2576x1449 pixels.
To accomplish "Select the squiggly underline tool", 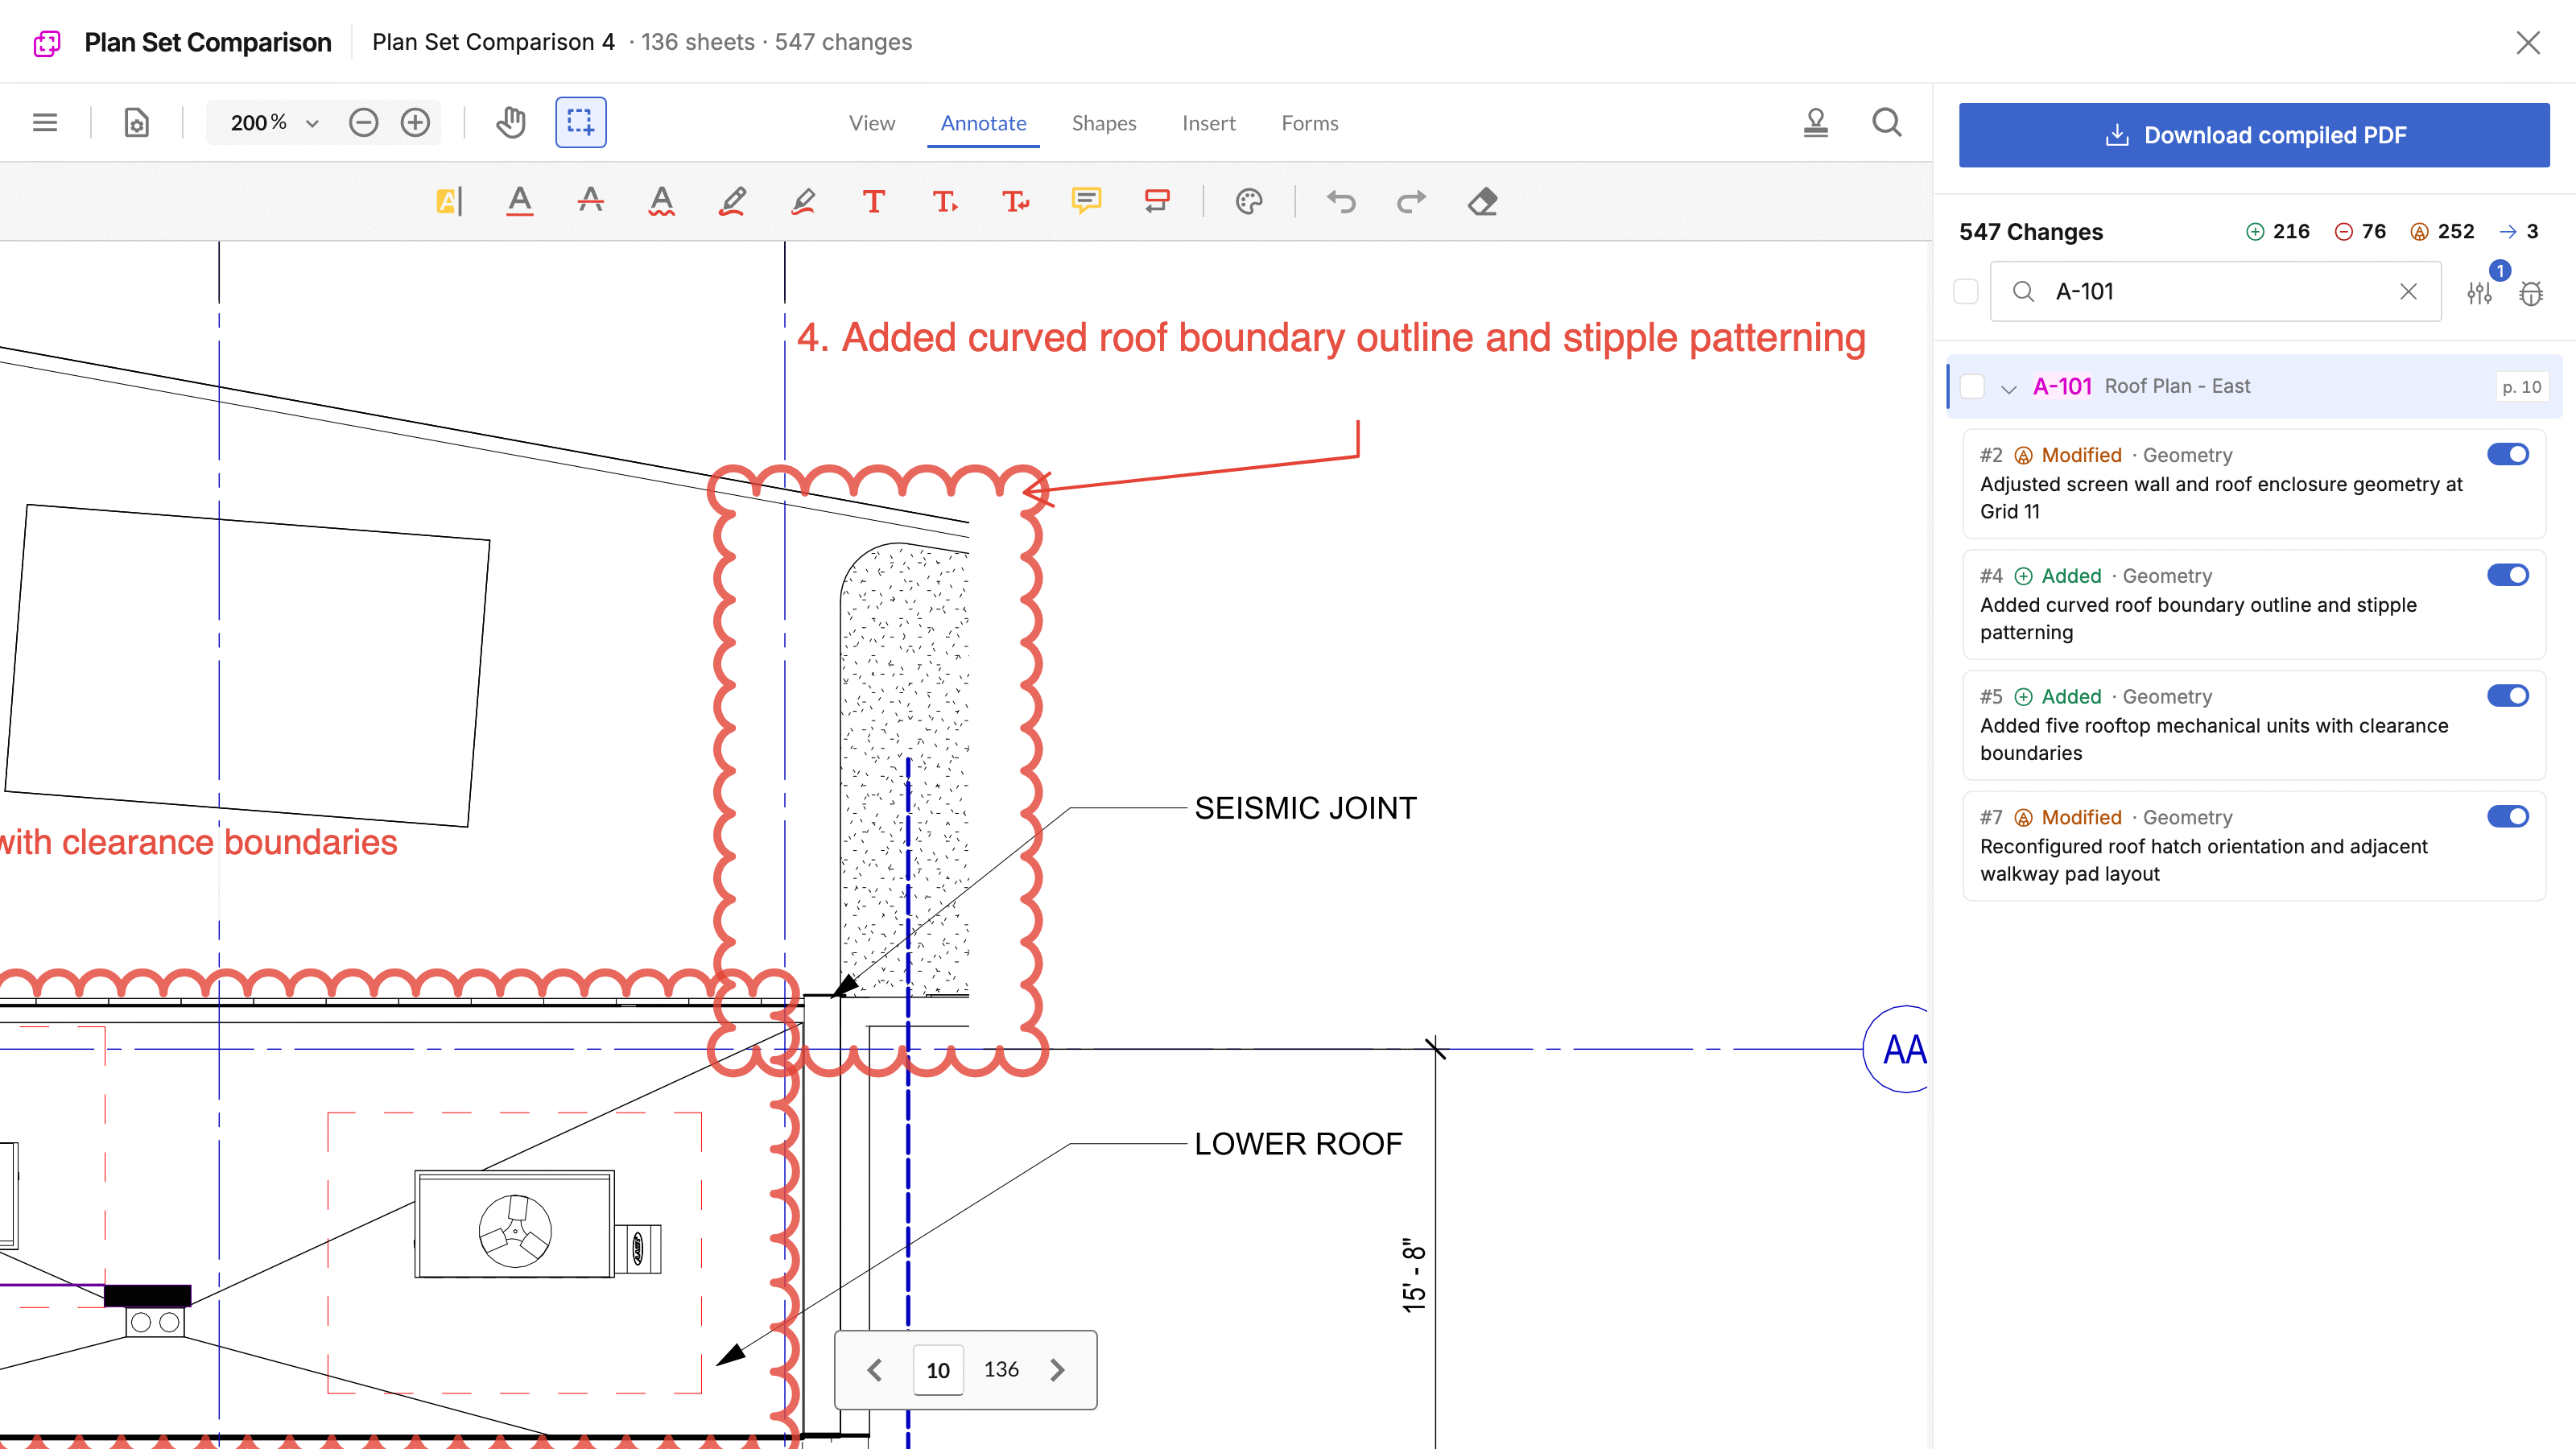I will coord(662,201).
